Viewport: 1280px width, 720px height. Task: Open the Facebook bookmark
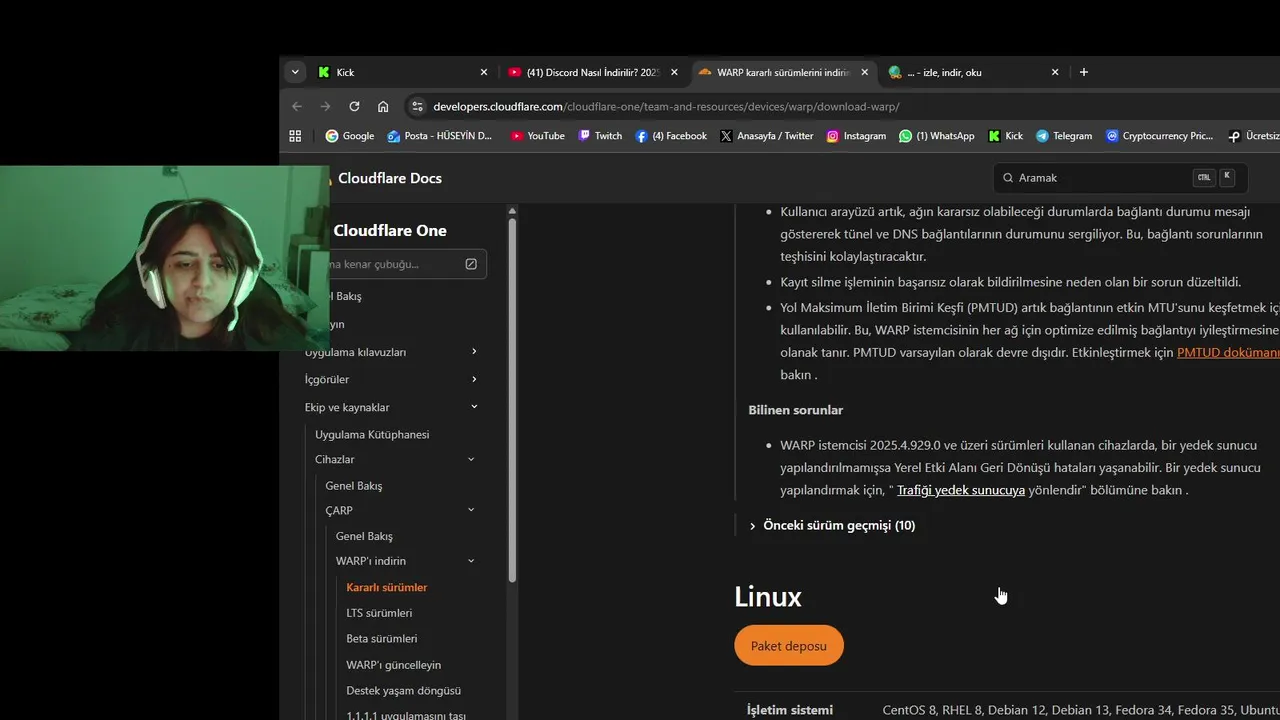(671, 136)
